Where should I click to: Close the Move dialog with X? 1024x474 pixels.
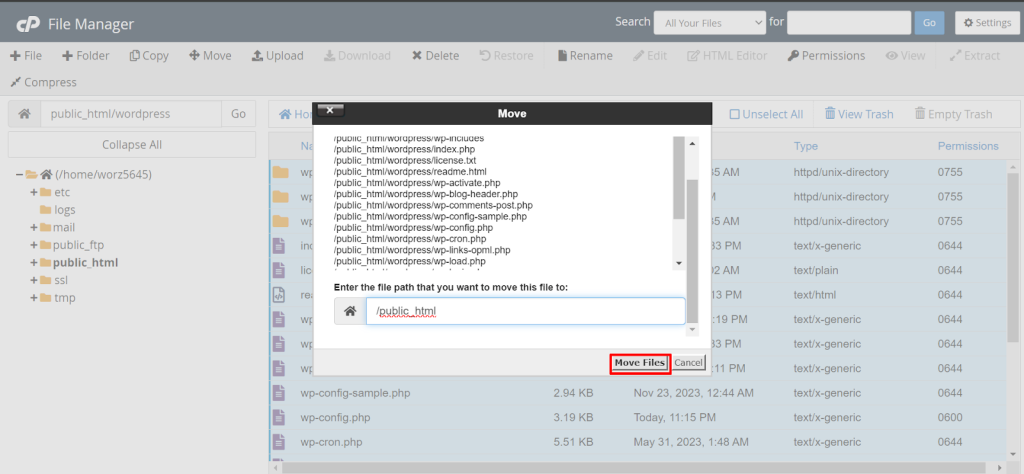click(330, 111)
